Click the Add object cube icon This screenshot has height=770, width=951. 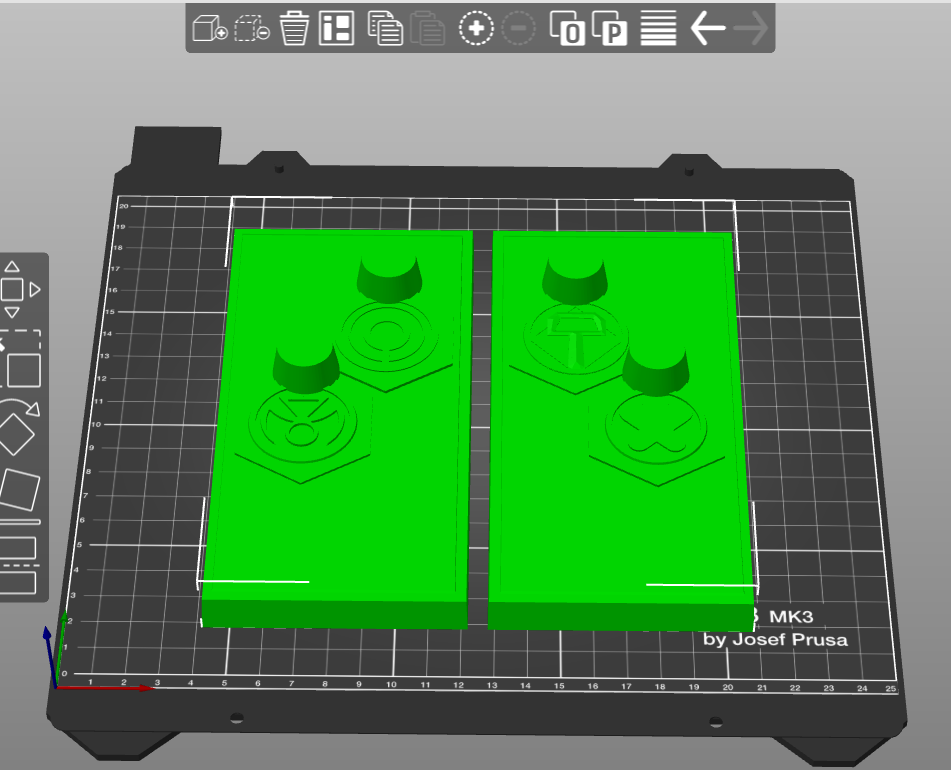[x=209, y=28]
